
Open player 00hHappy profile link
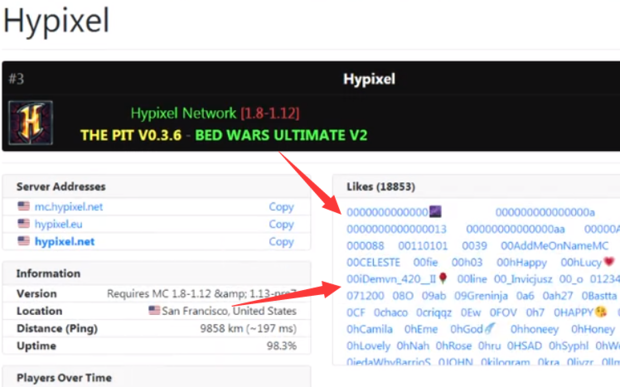coord(522,262)
